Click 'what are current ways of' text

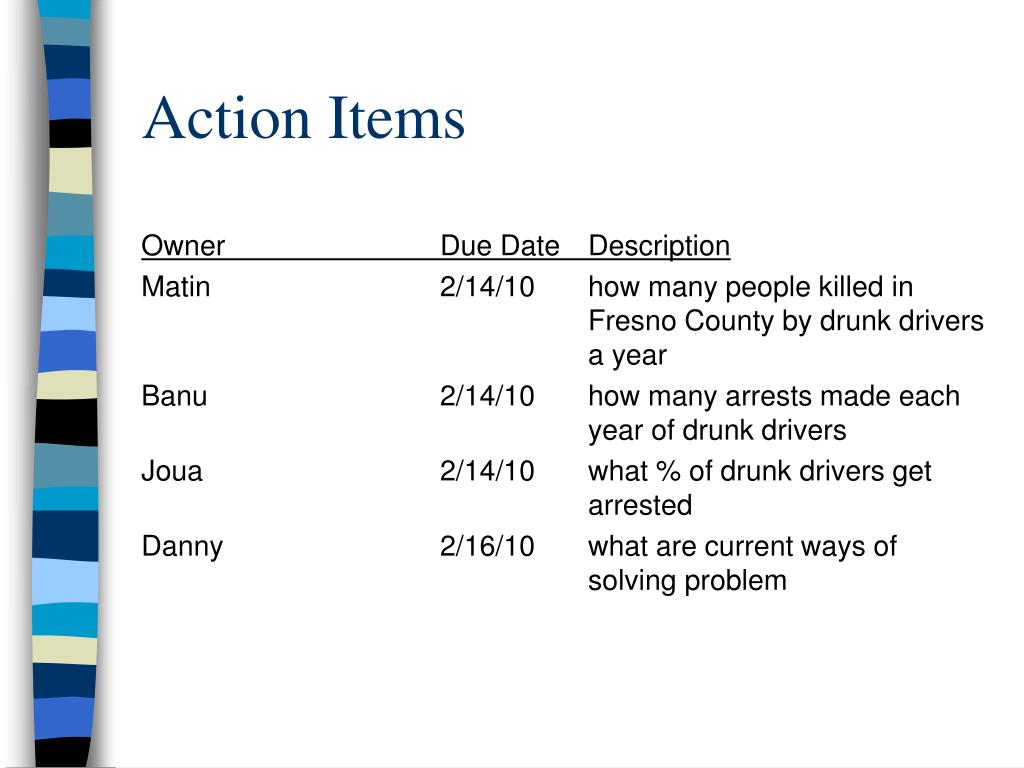743,547
